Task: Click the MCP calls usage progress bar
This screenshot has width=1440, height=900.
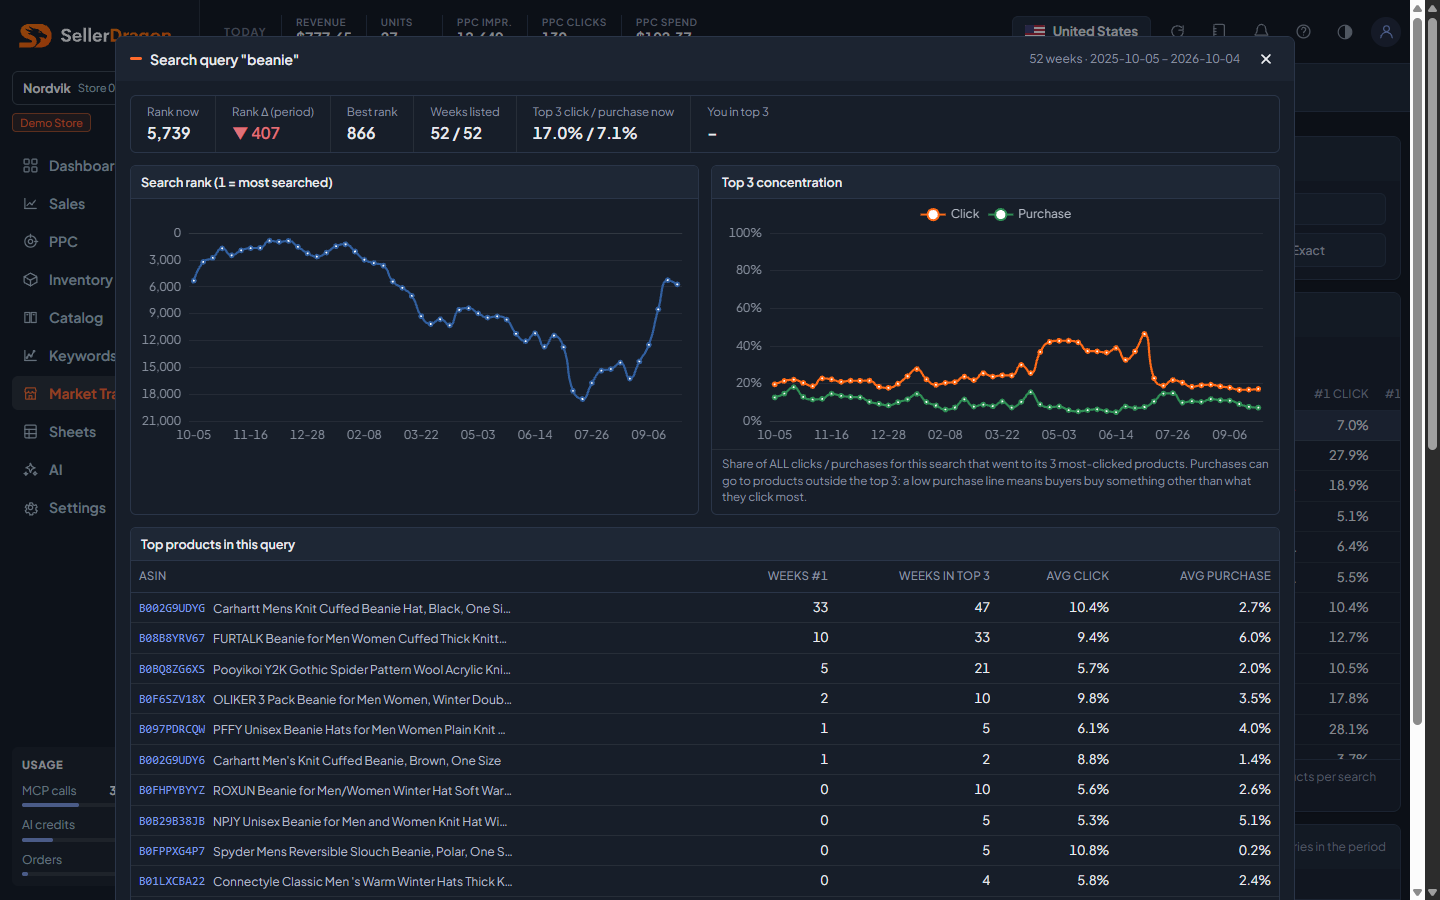Action: (x=68, y=805)
